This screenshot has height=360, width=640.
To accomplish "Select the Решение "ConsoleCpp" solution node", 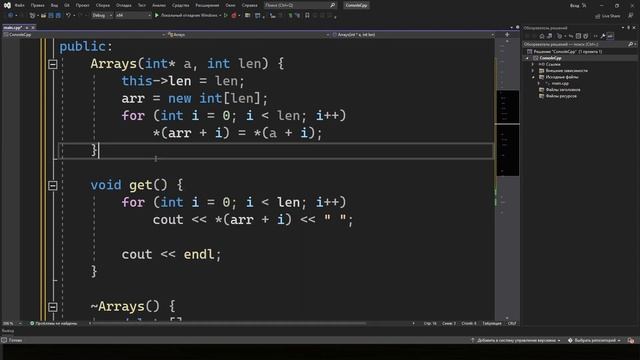I will [568, 52].
